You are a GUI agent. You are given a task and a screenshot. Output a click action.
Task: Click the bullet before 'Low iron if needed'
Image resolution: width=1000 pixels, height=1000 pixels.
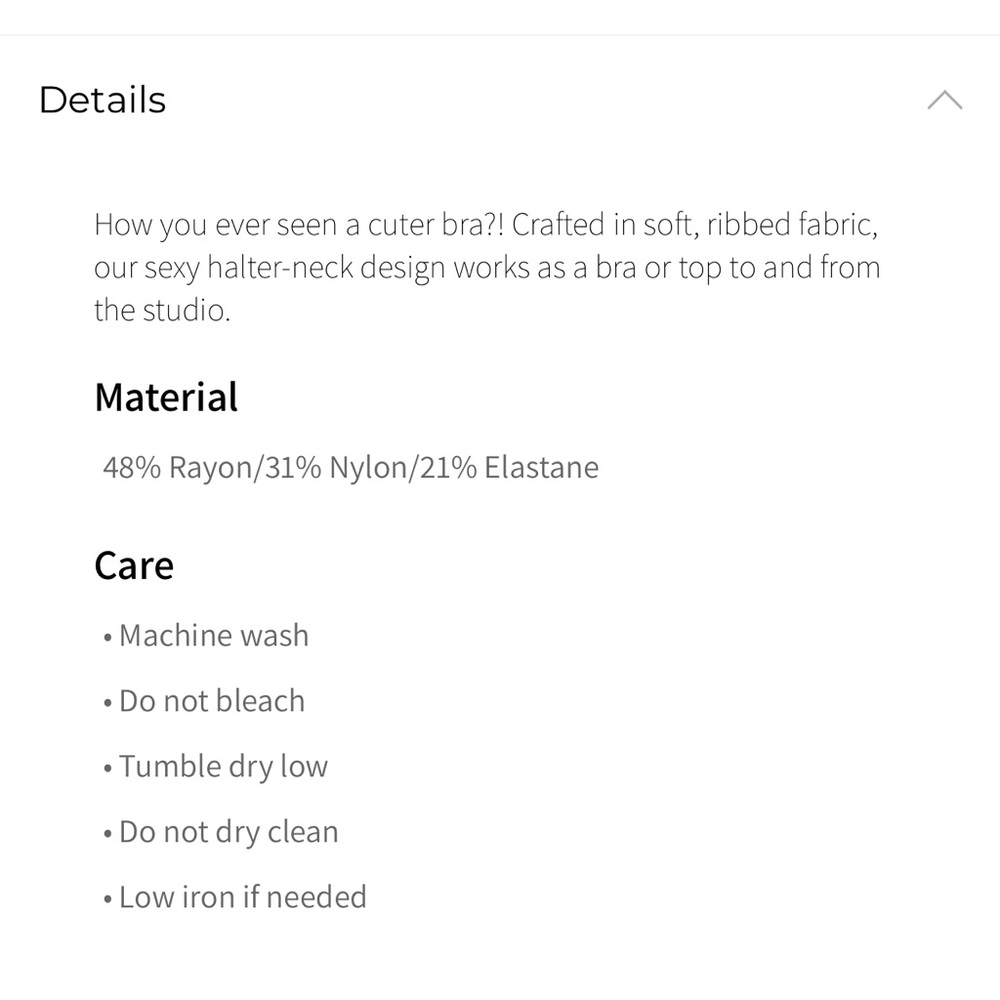tap(107, 899)
